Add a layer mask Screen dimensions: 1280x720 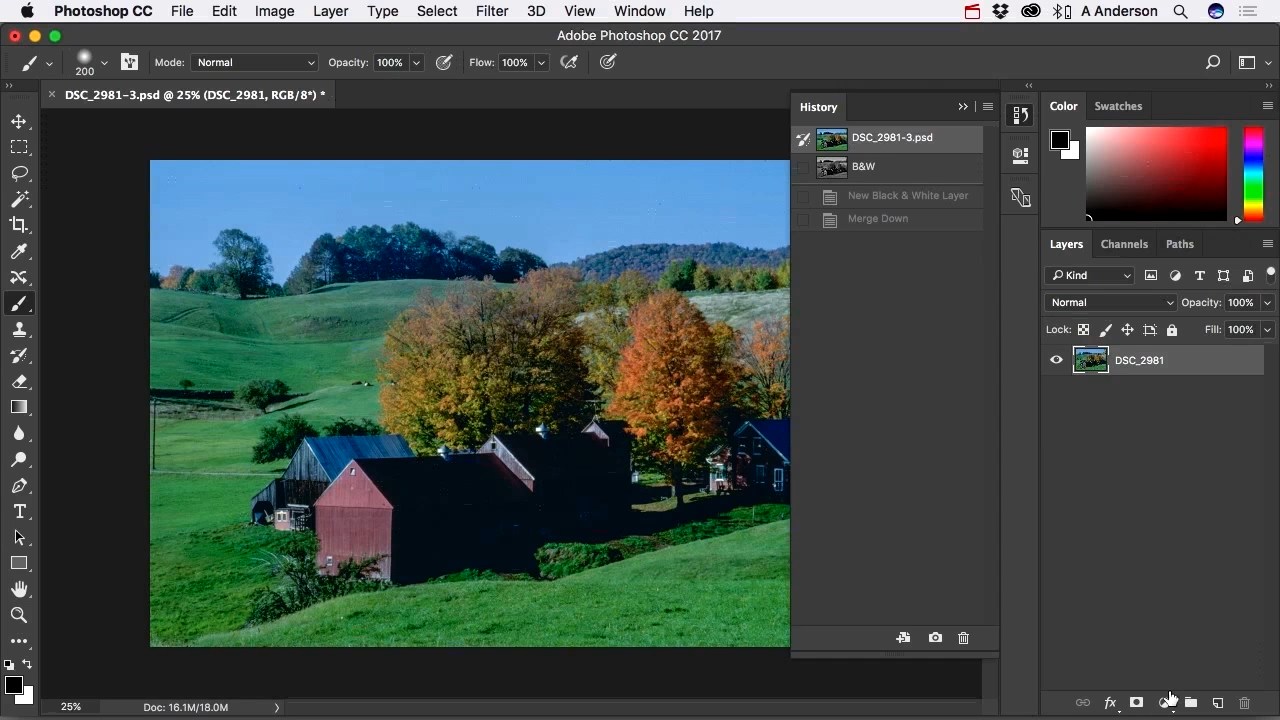coord(1136,703)
